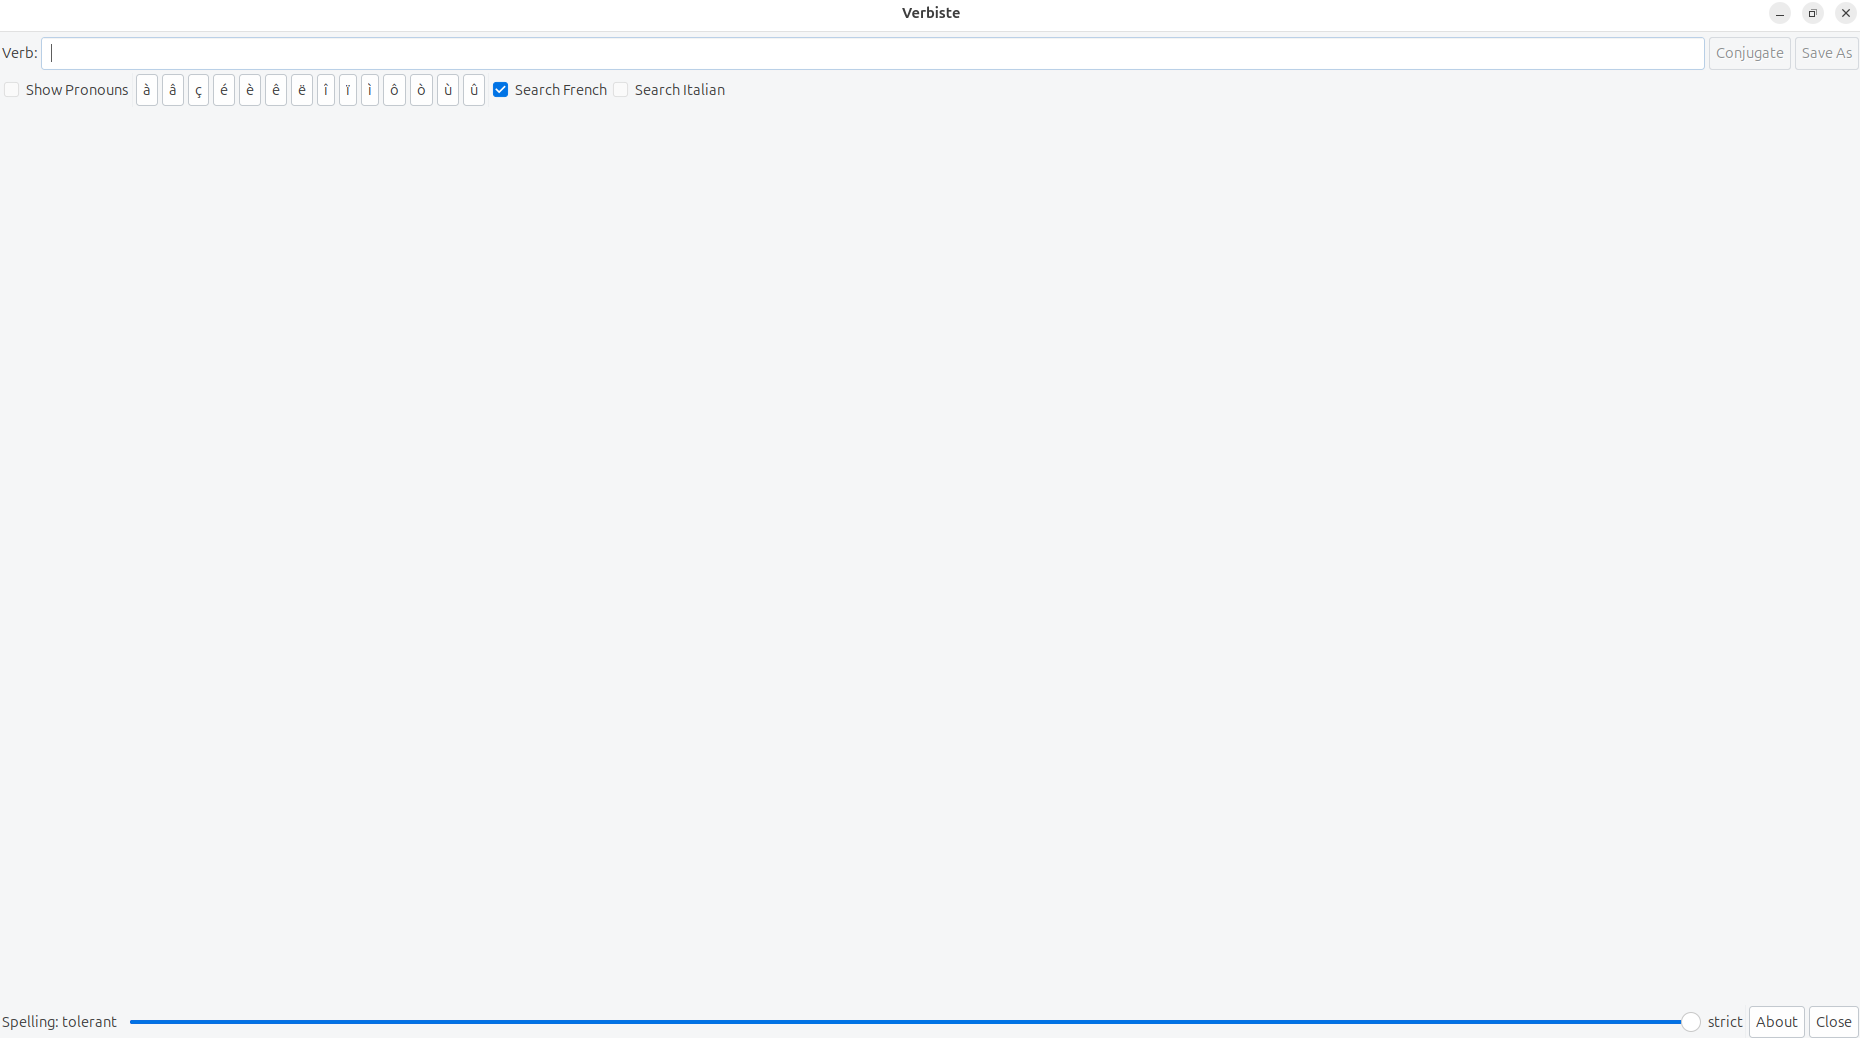Click the Save As button
The width and height of the screenshot is (1860, 1038).
[x=1826, y=53]
